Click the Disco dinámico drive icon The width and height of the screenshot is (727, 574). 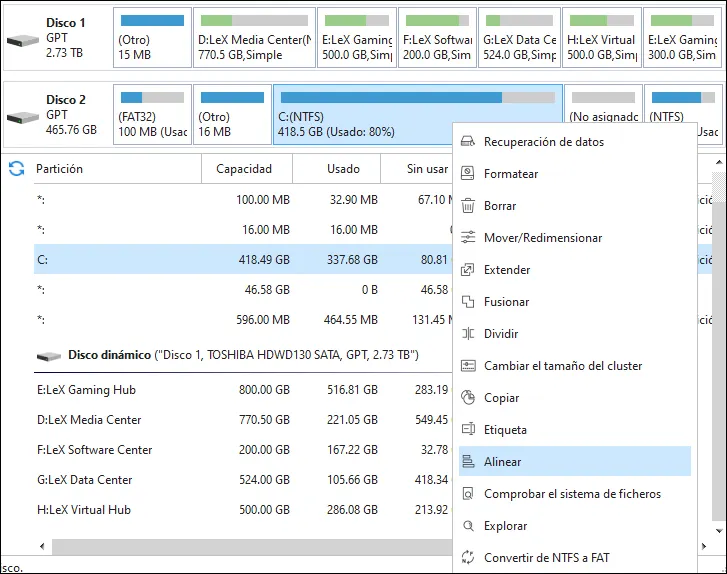pos(49,356)
